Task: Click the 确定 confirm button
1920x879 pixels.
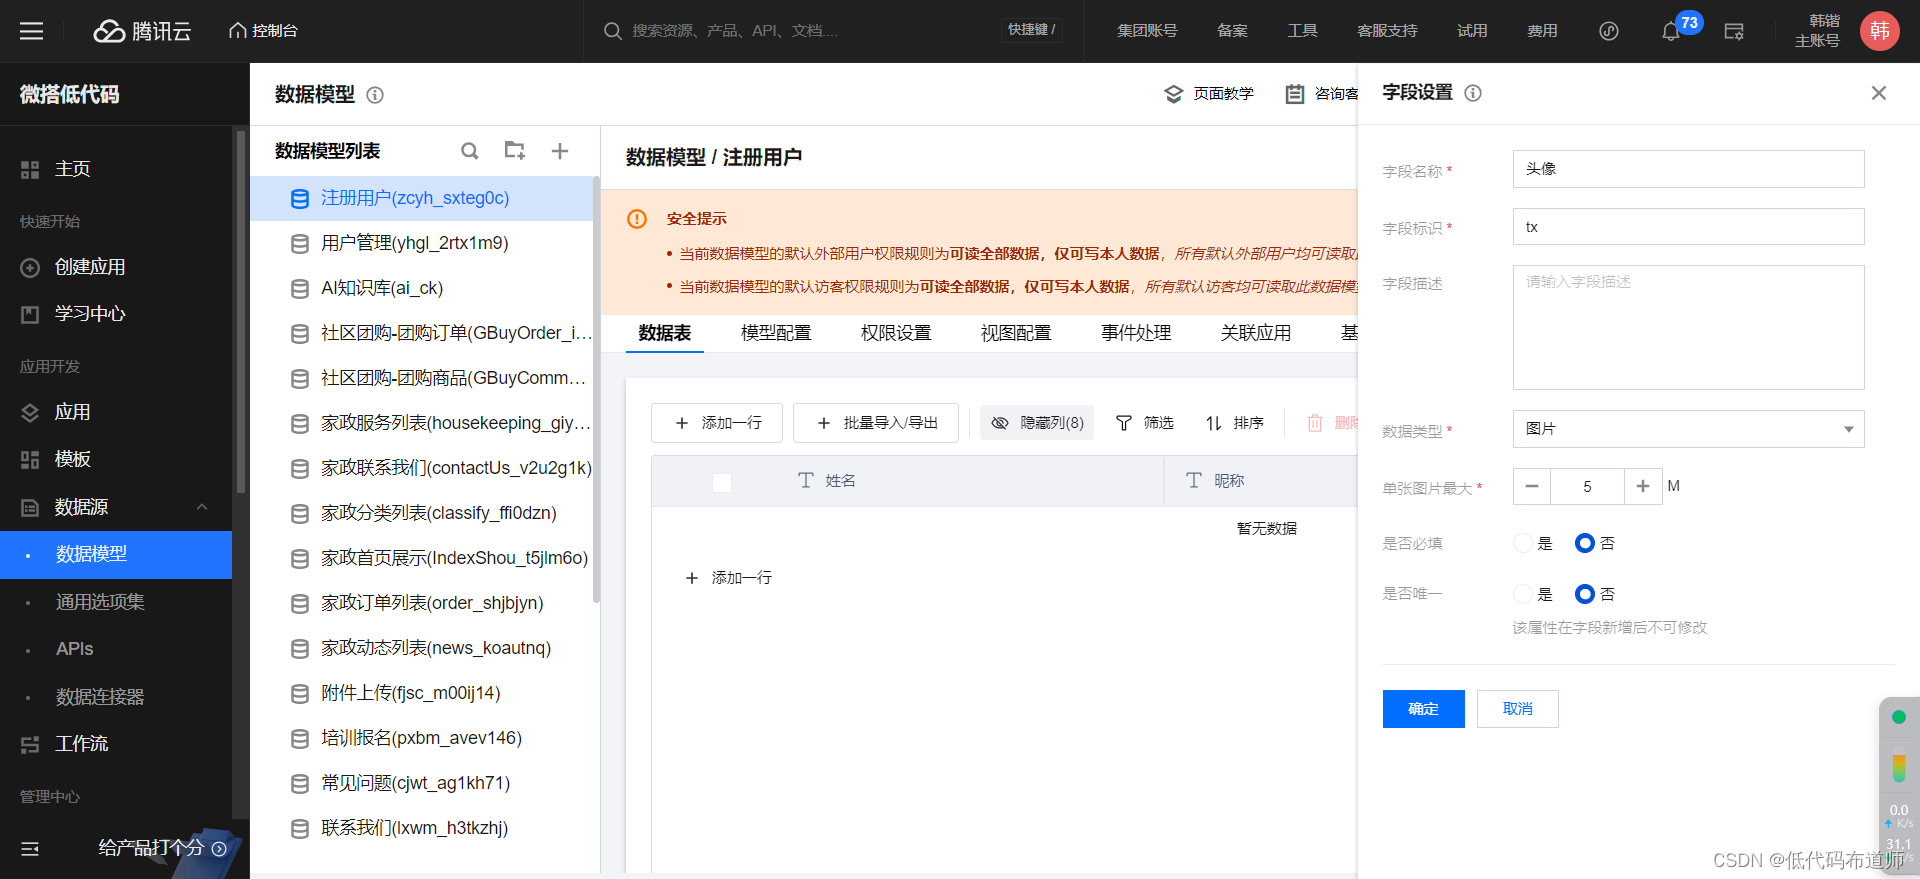Action: click(x=1424, y=709)
